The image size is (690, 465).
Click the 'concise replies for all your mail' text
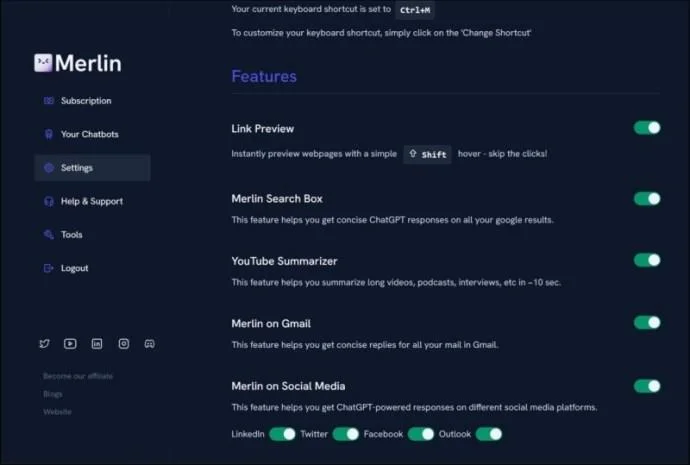[365, 345]
